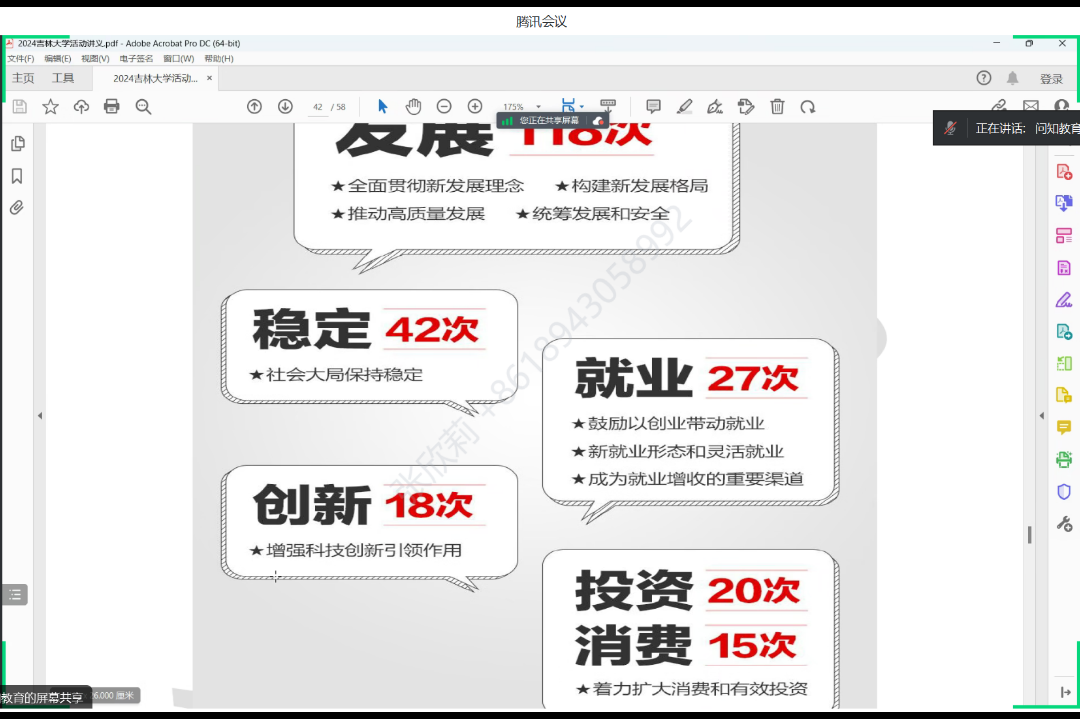This screenshot has height=720, width=1080.
Task: Go to next page arrow
Action: [x=285, y=107]
